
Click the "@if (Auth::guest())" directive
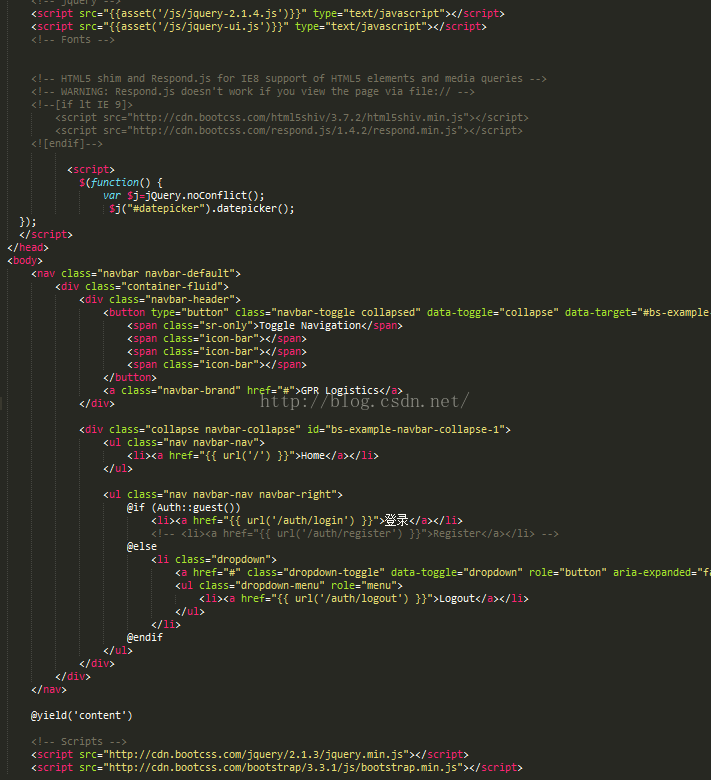tap(184, 507)
